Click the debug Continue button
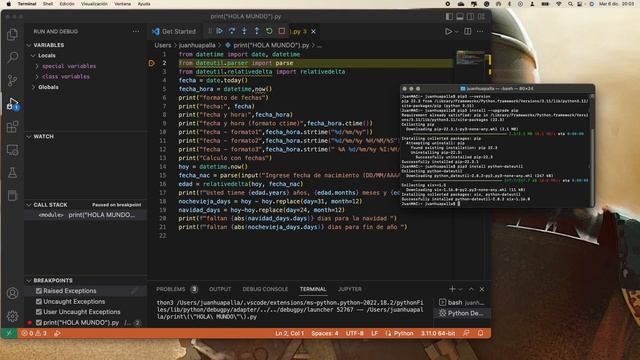640x360 pixels. [220, 31]
